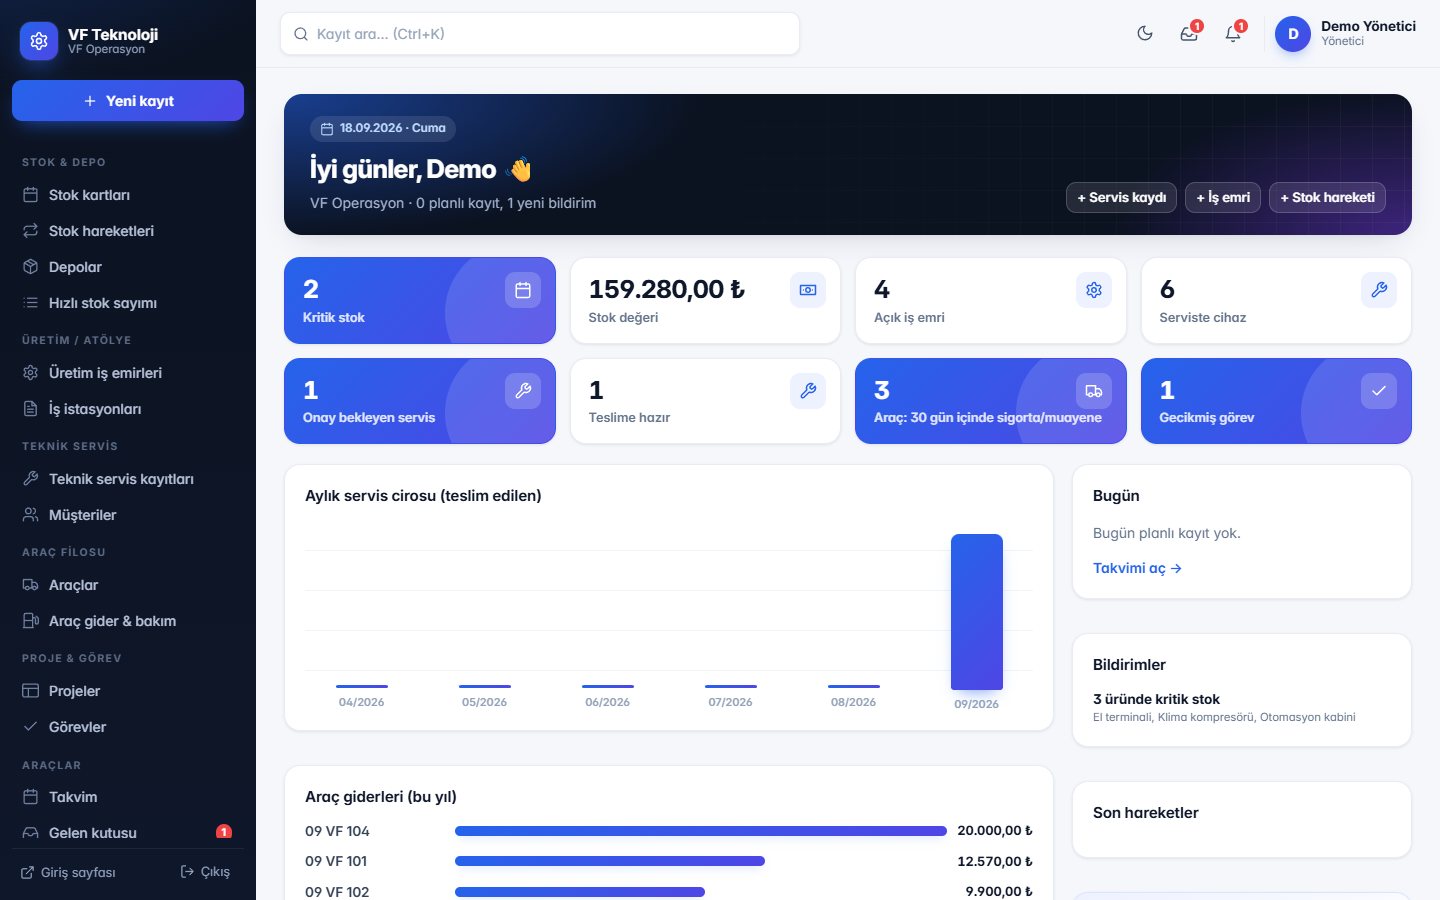Click the box icon beside Depolar

[x=31, y=267]
